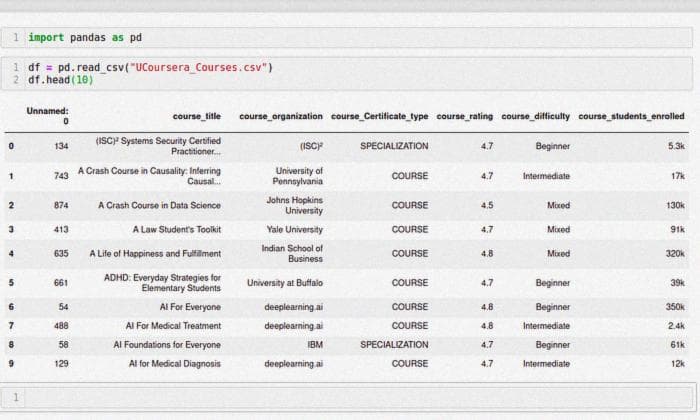Select 'A Crash Course in Causality' title cell
700x420 pixels.
click(149, 176)
